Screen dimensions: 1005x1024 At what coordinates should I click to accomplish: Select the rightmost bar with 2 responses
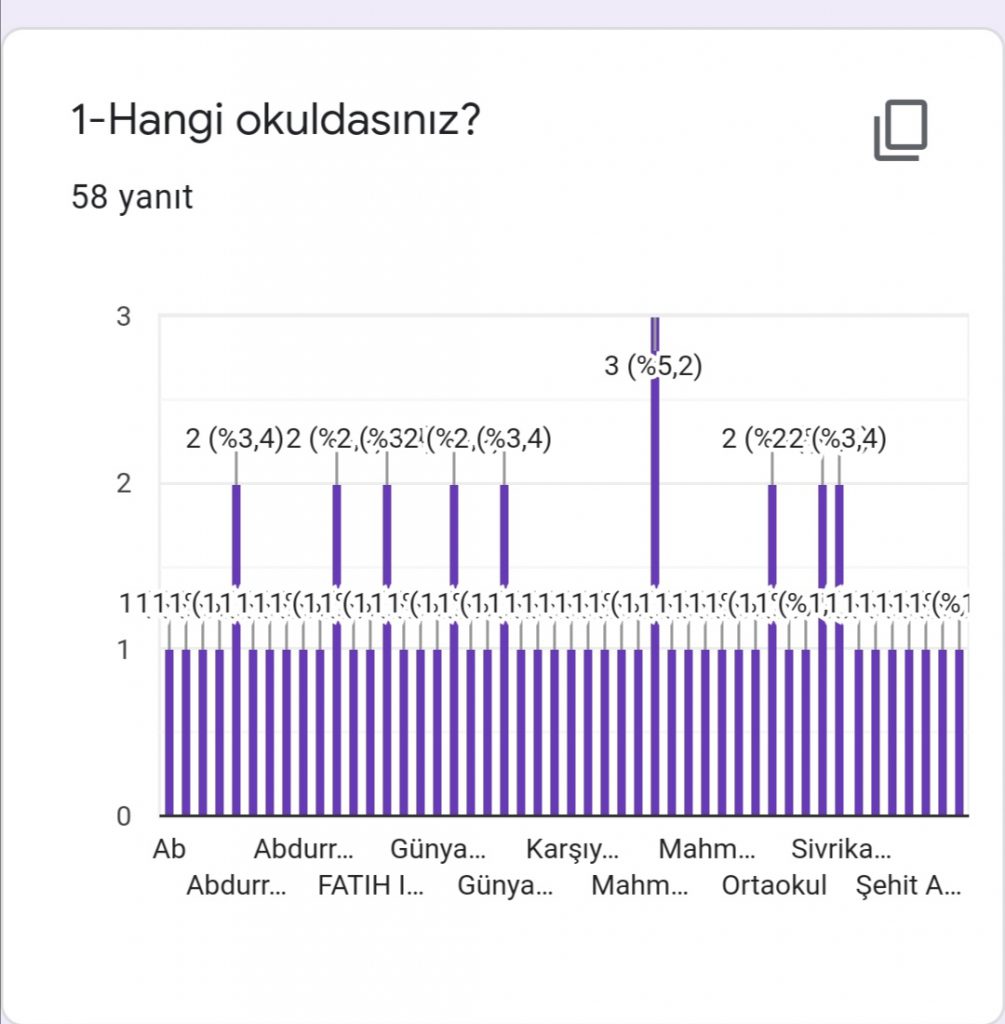pos(840,650)
